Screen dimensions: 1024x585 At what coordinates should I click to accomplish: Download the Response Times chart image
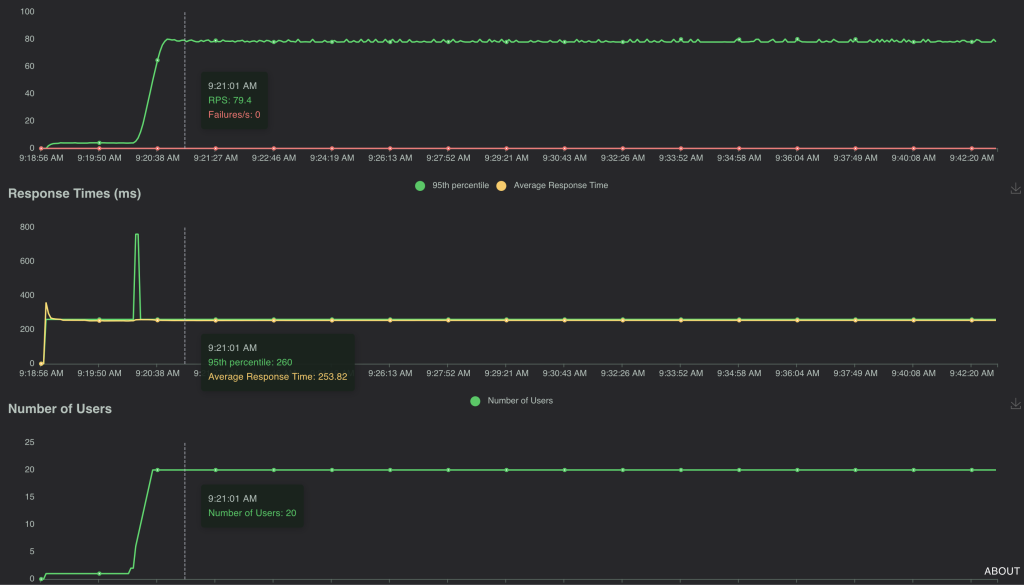pos(1016,189)
